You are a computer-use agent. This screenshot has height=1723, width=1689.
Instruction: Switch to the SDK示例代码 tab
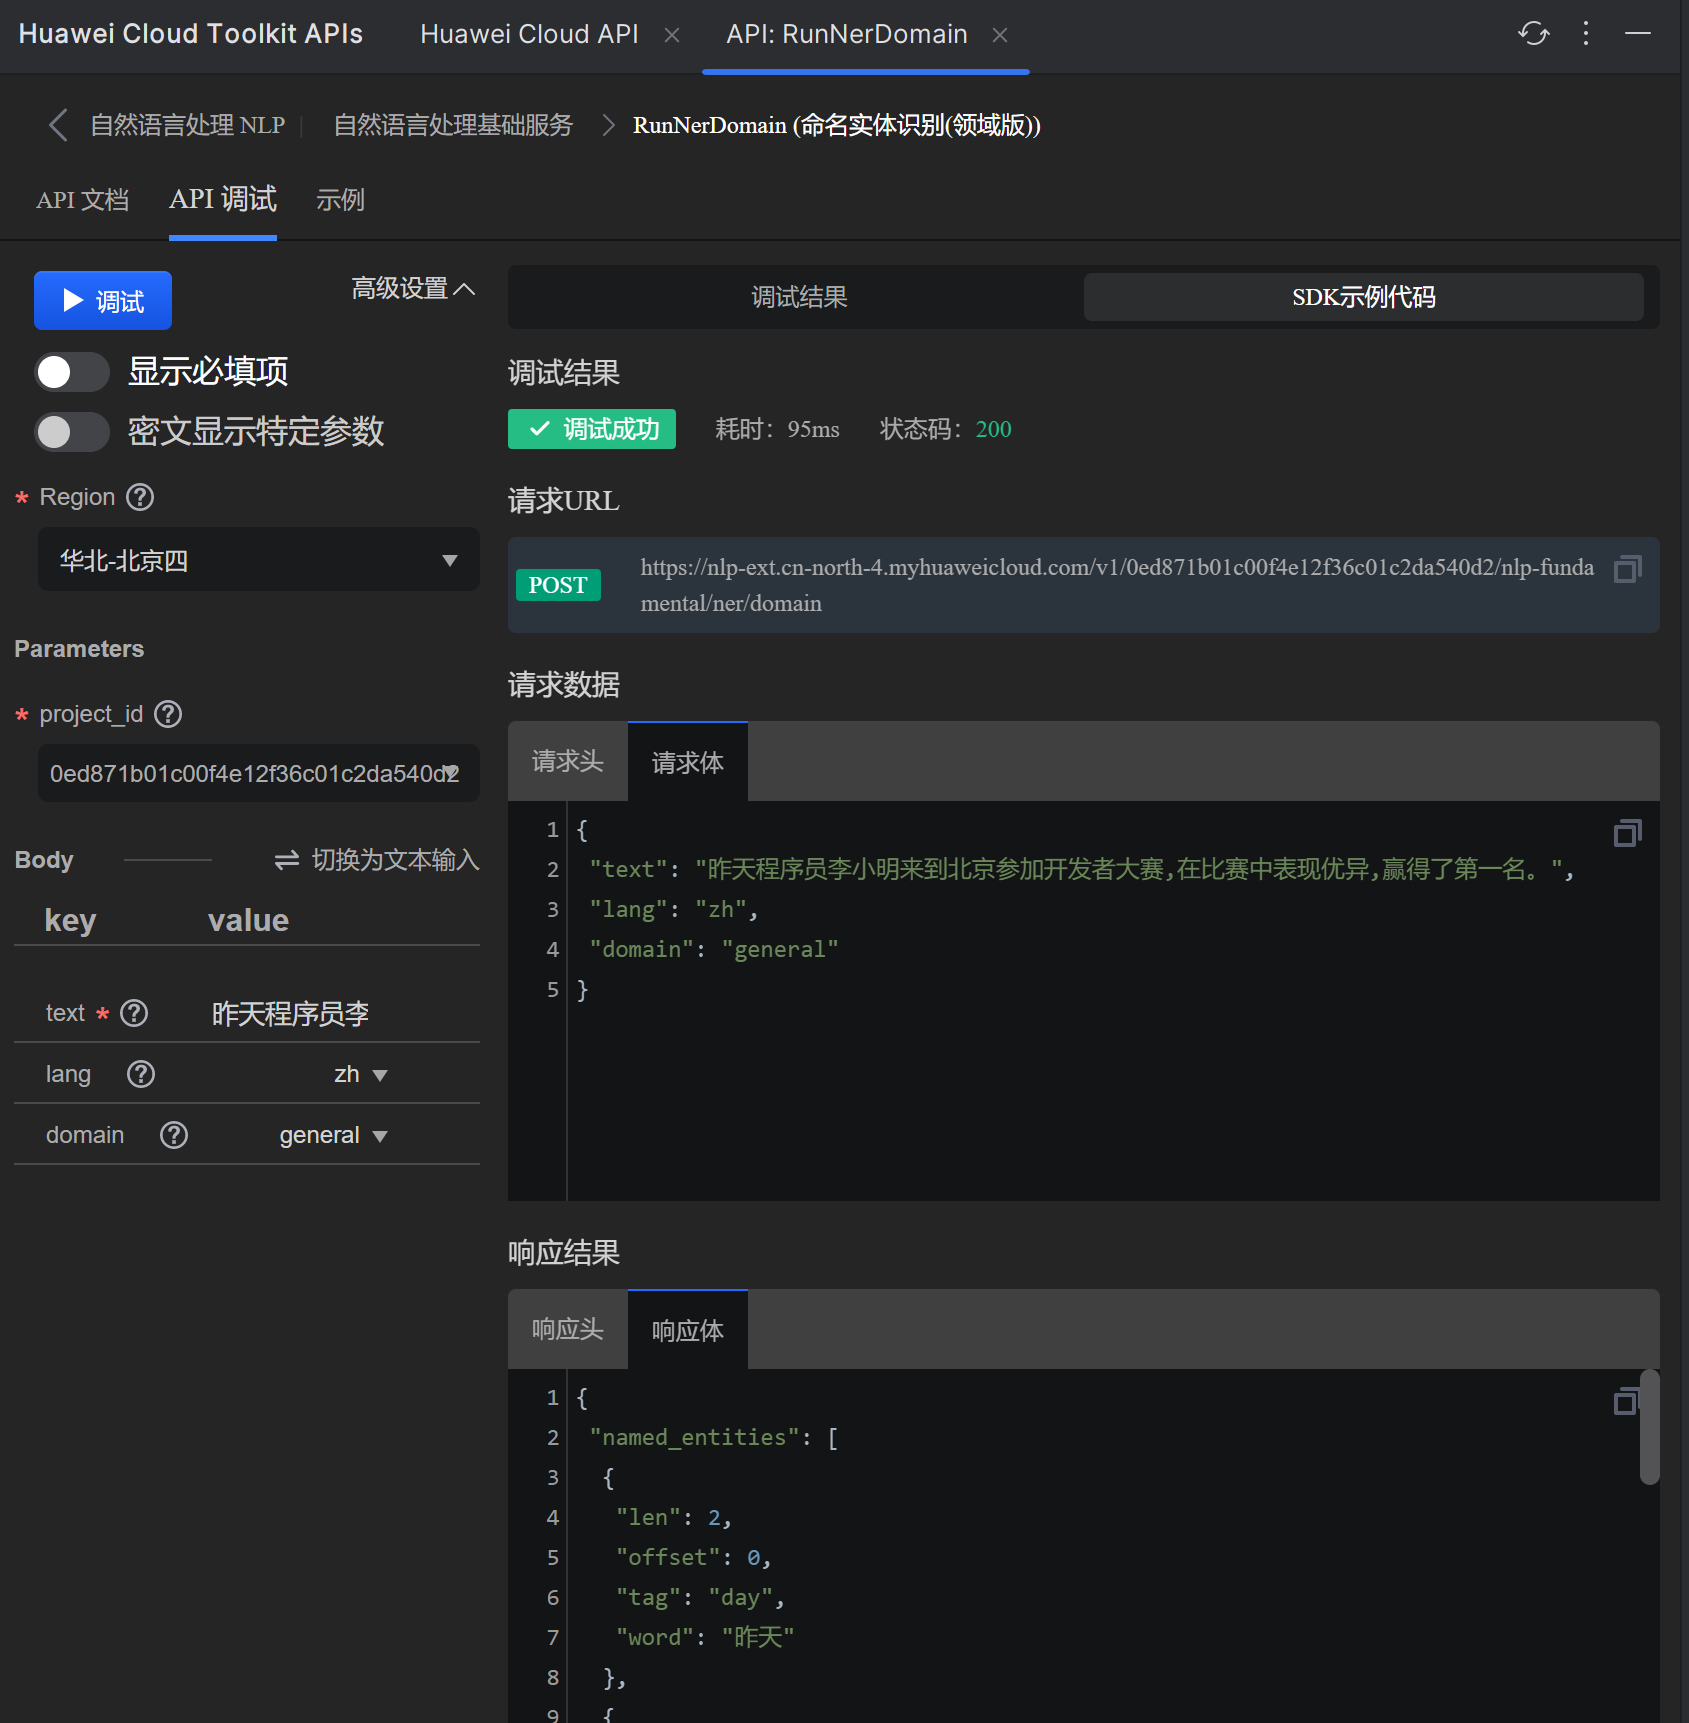pyautogui.click(x=1364, y=297)
